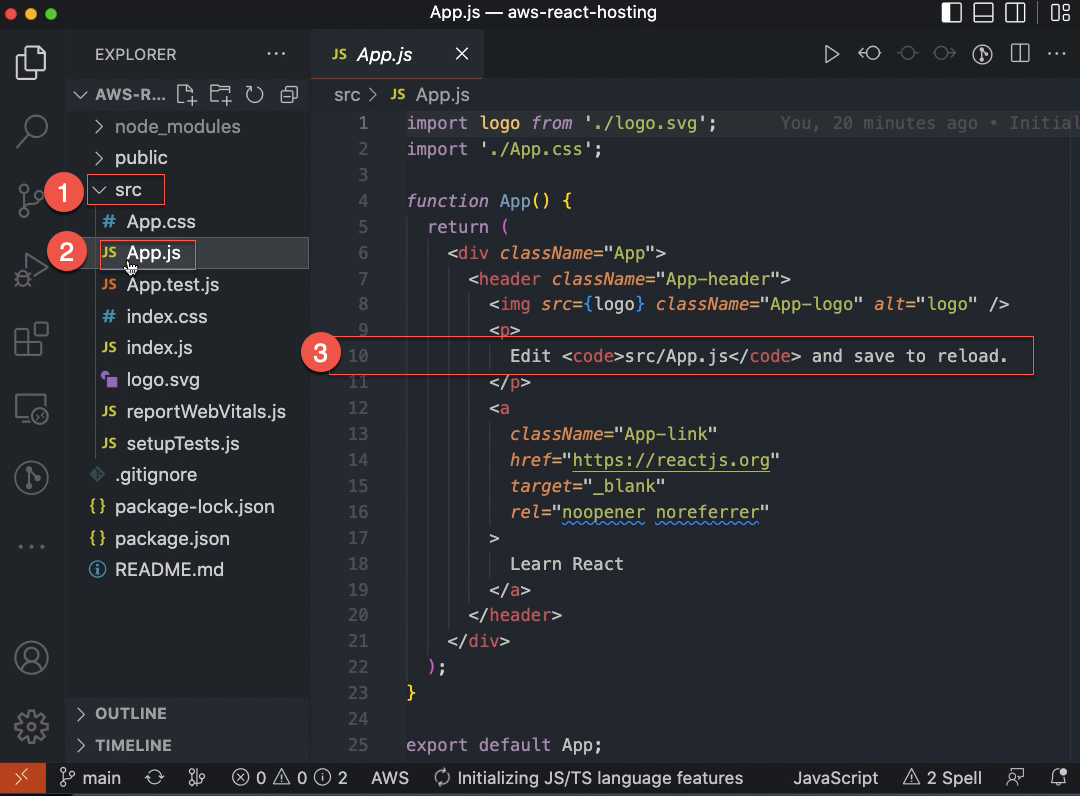Open changes with previous revision
1080x796 pixels.
(869, 53)
